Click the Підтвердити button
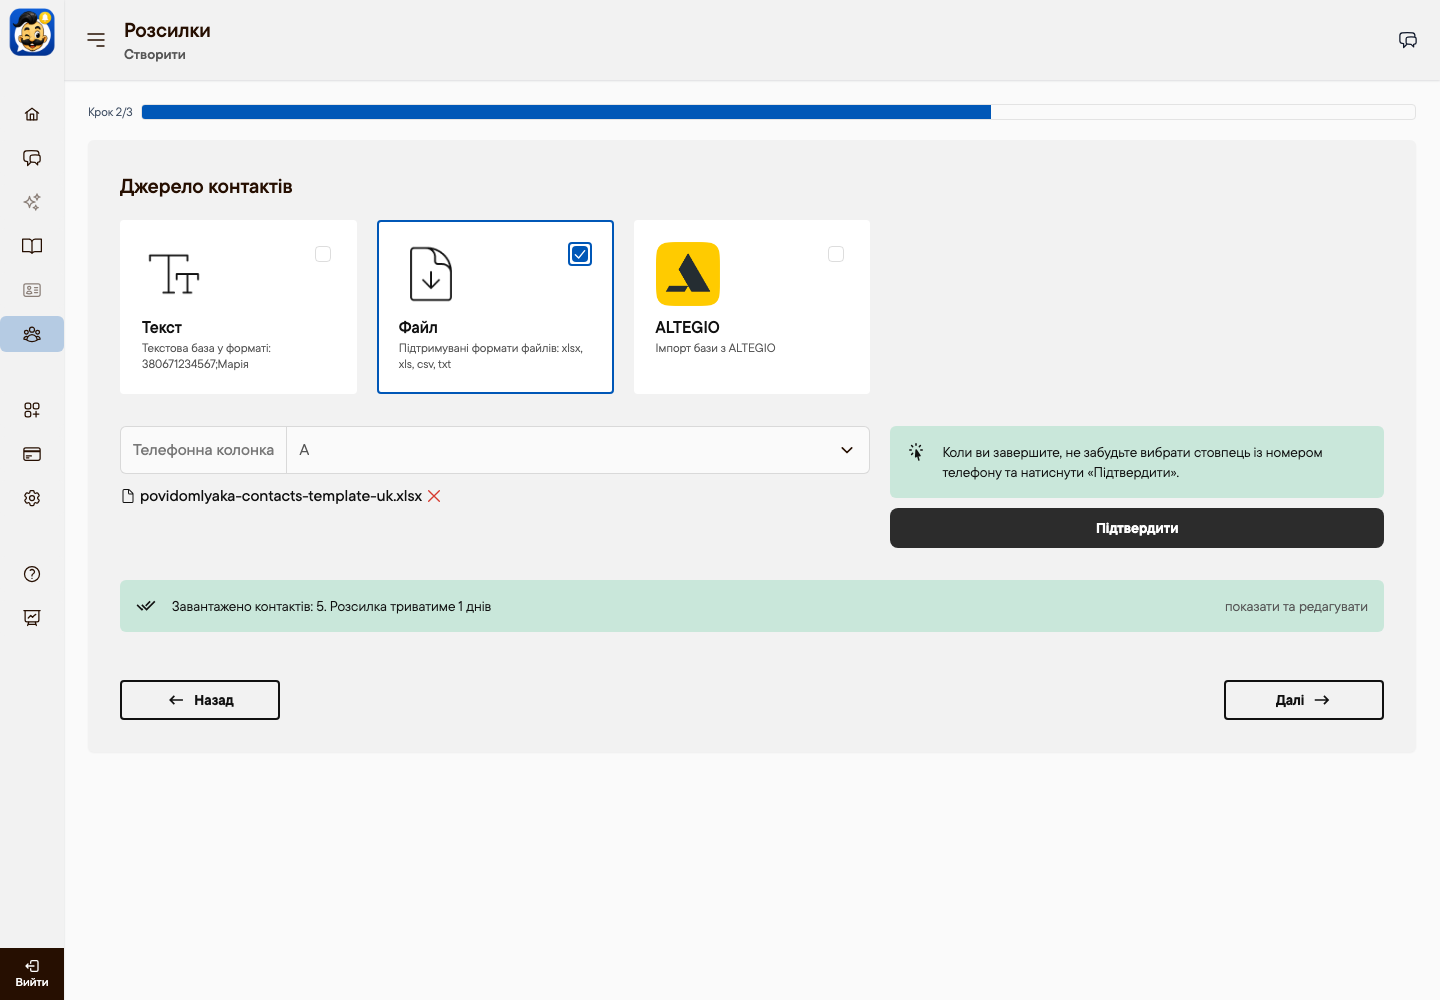The image size is (1440, 1000). point(1137,528)
